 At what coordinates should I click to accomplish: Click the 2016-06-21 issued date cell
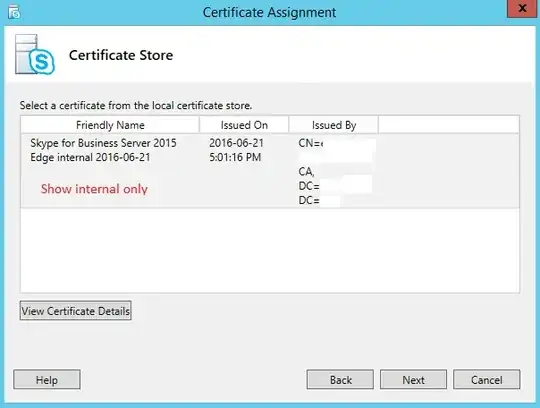click(236, 143)
